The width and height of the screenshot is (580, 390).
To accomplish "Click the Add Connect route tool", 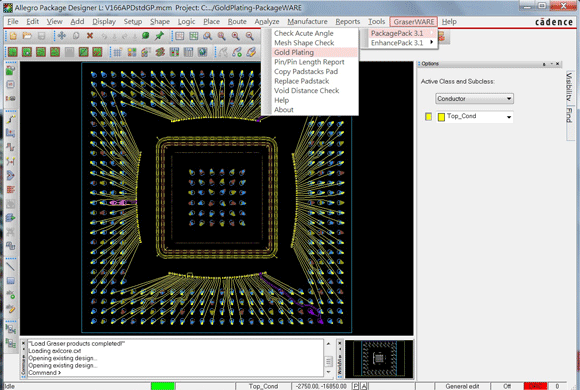I will pyautogui.click(x=11, y=119).
